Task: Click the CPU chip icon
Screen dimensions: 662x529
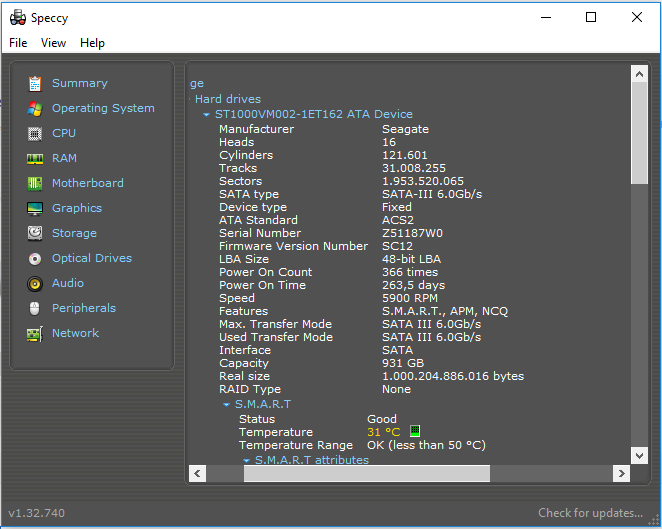Action: [x=35, y=134]
